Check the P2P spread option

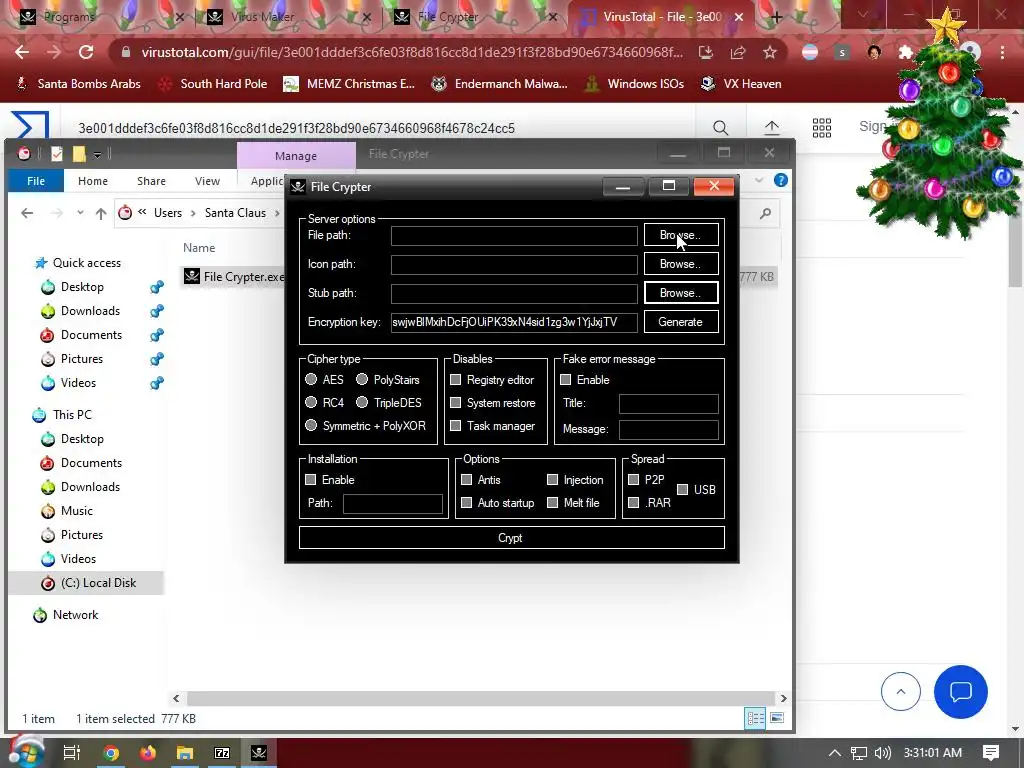click(633, 479)
